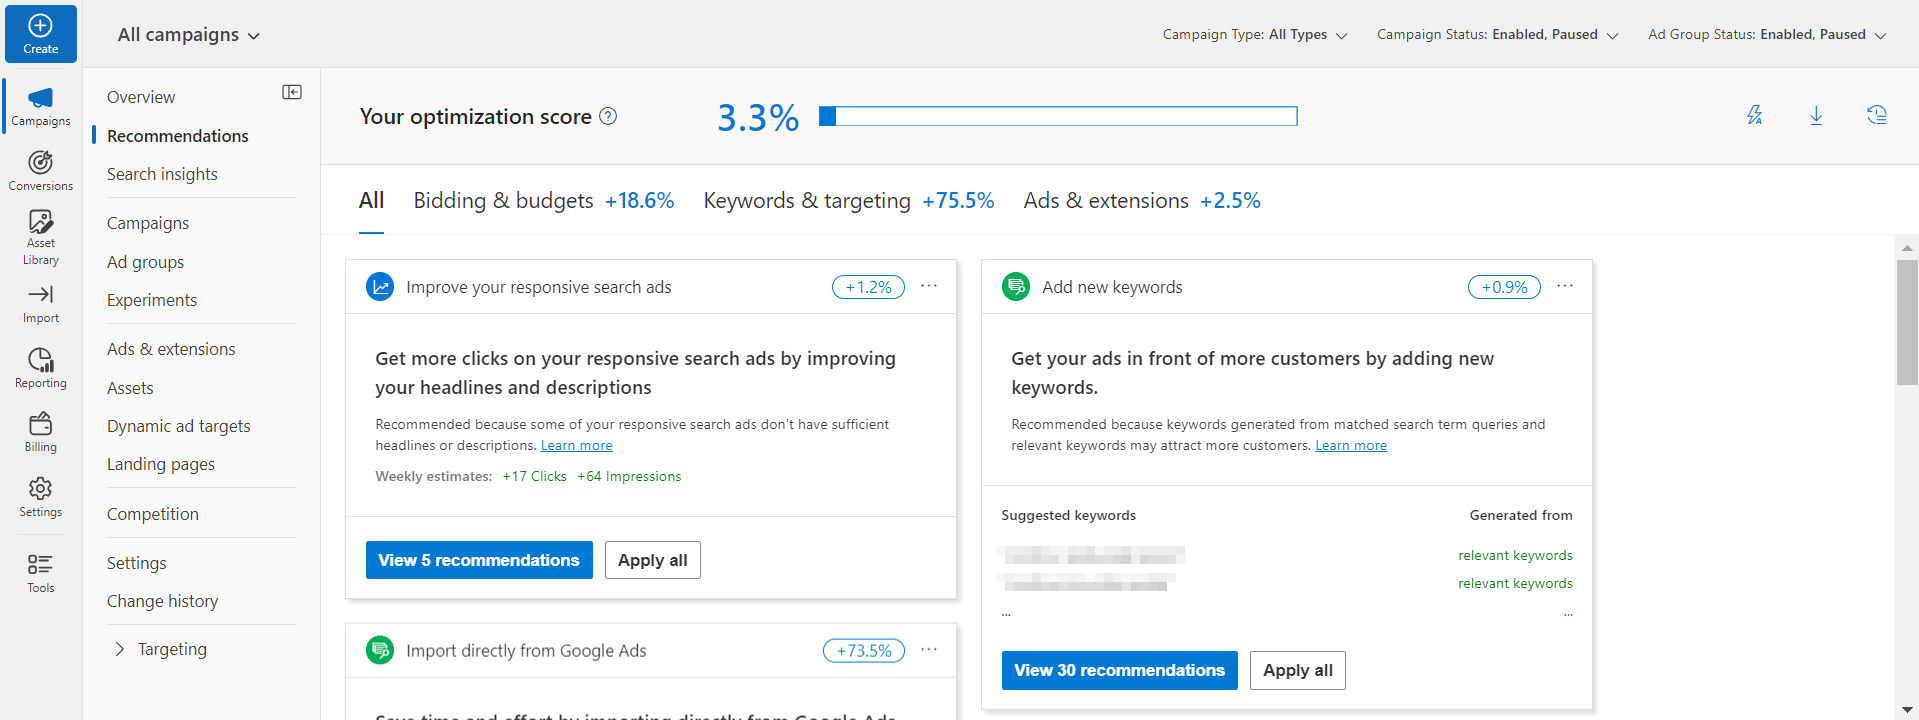Collapse the navigation panel with the toggle icon
Viewport: 1919px width, 720px height.
(x=292, y=92)
